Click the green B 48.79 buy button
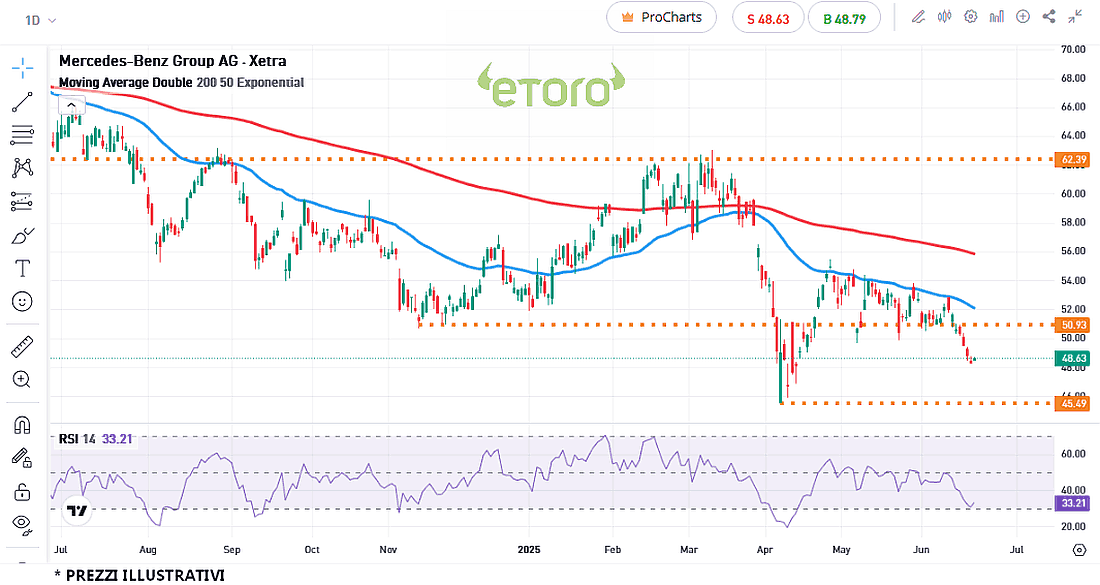 pyautogui.click(x=844, y=18)
